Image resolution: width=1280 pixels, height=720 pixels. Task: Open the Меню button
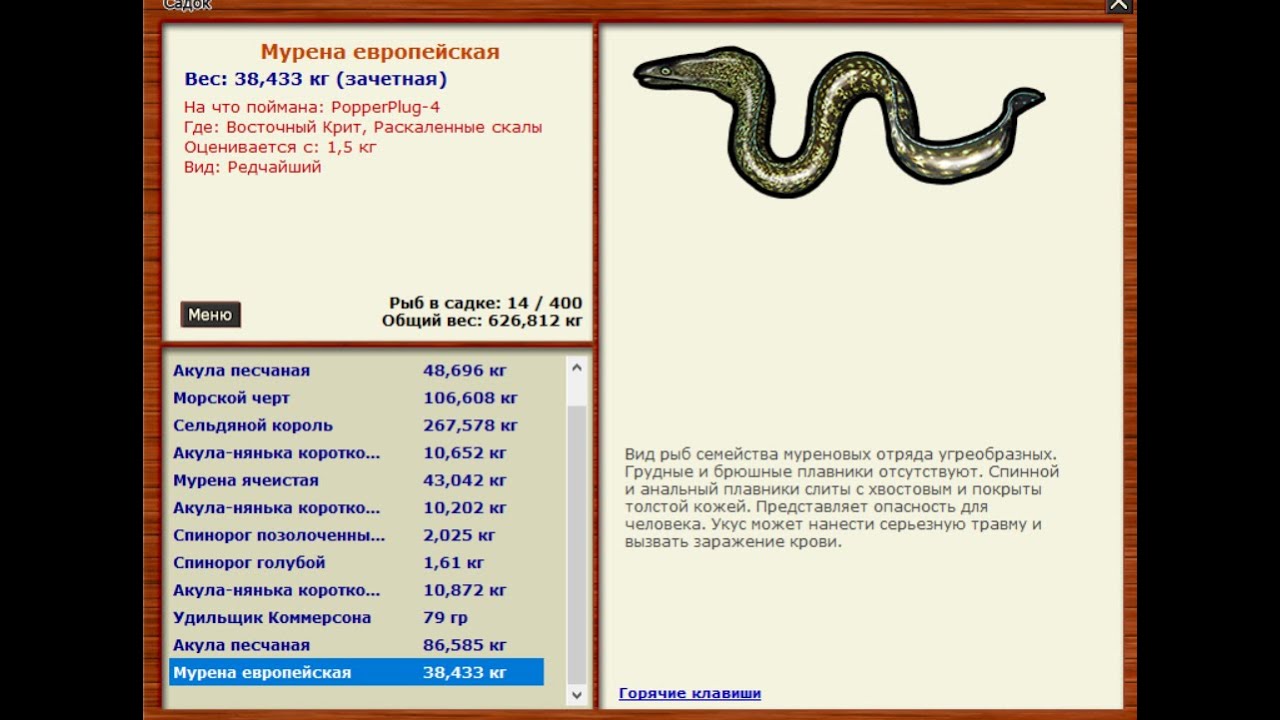pyautogui.click(x=210, y=315)
